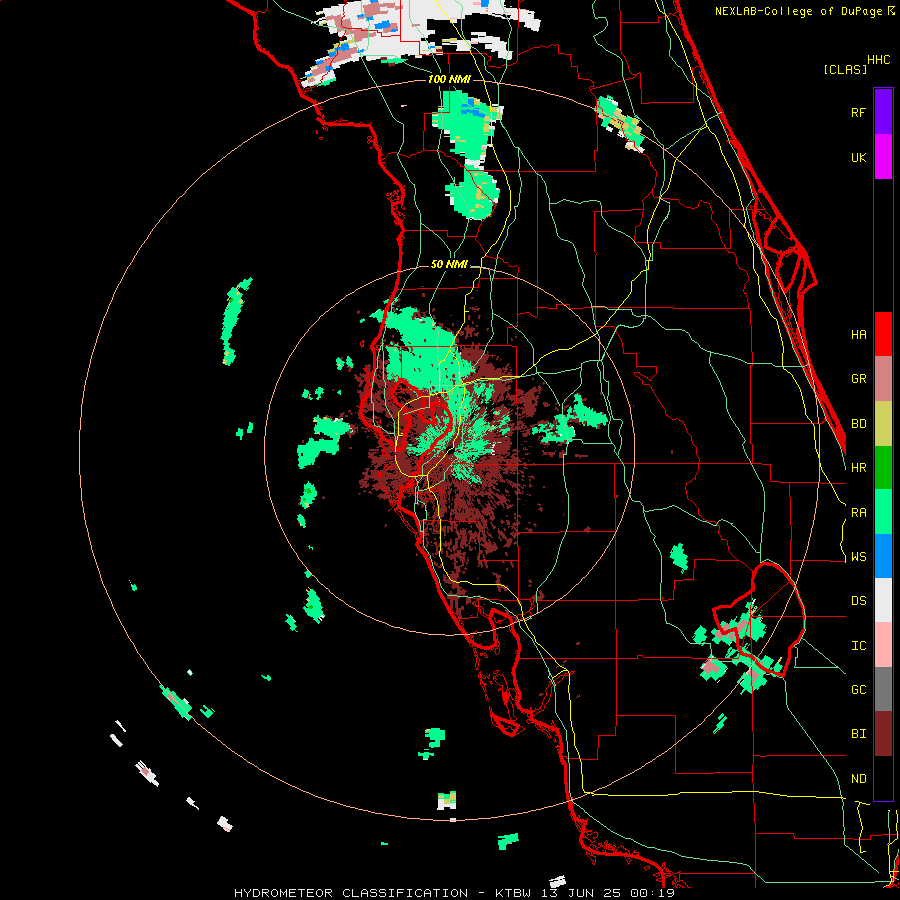Click the BI brown legend swatch
900x900 pixels.
click(x=883, y=734)
